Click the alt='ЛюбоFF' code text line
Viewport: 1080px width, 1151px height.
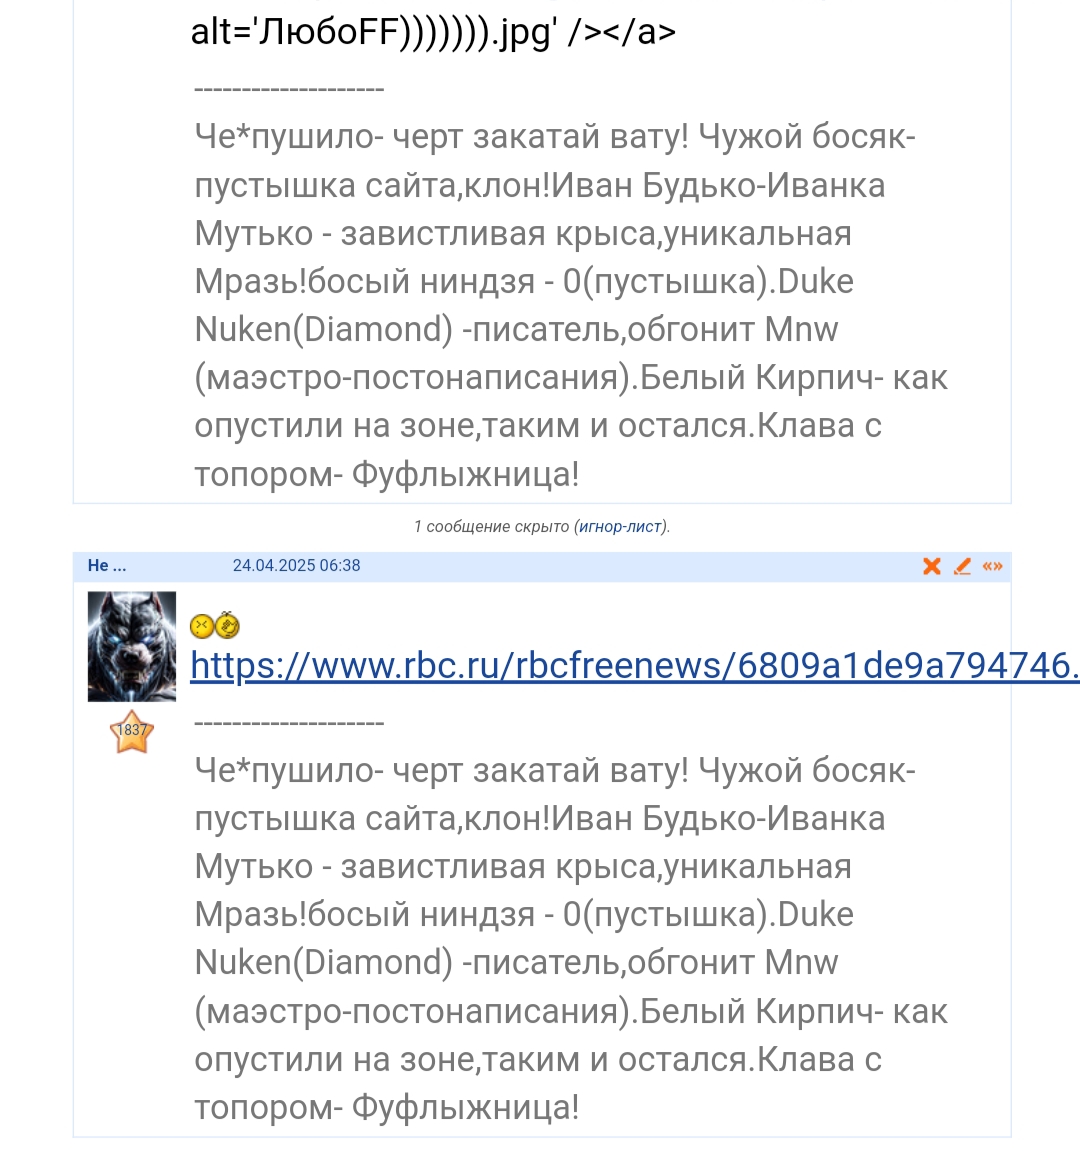[433, 32]
